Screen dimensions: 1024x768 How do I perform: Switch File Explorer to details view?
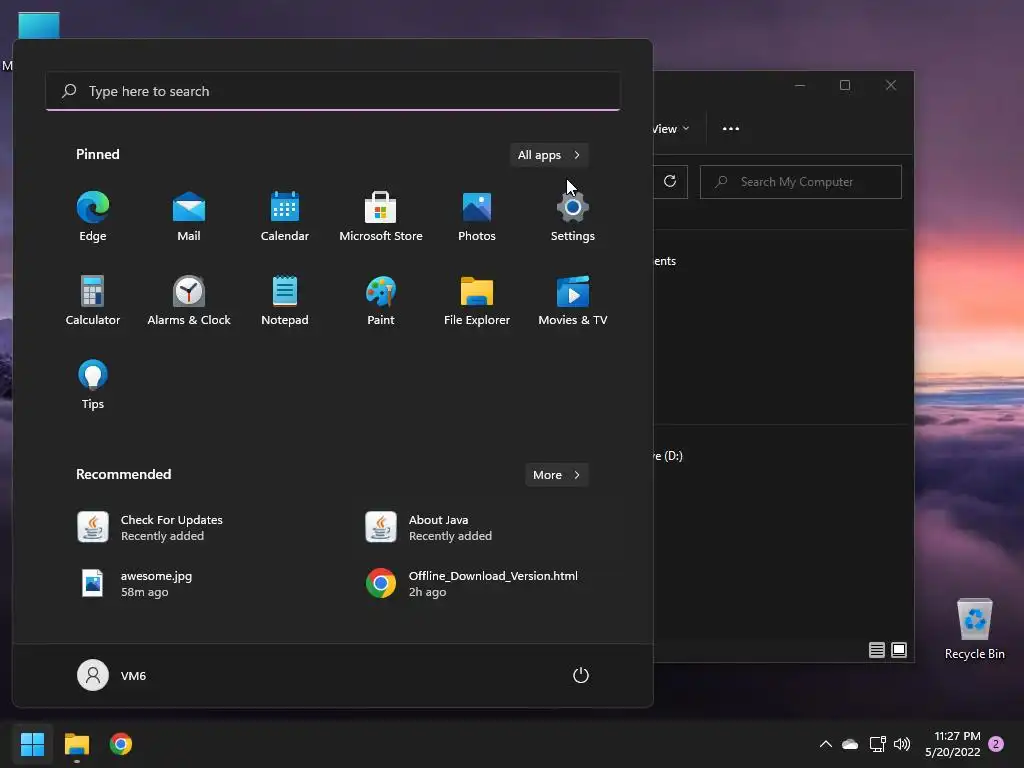tap(877, 650)
